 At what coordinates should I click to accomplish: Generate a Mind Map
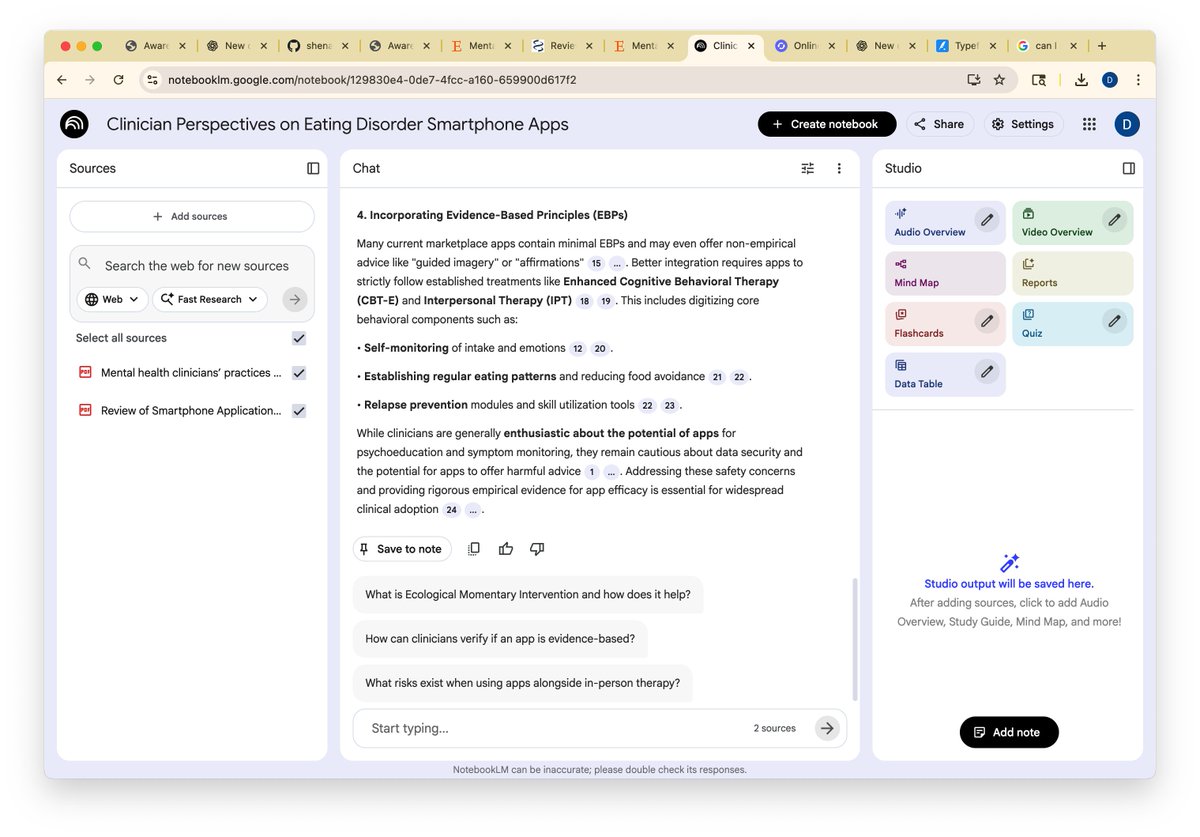945,273
